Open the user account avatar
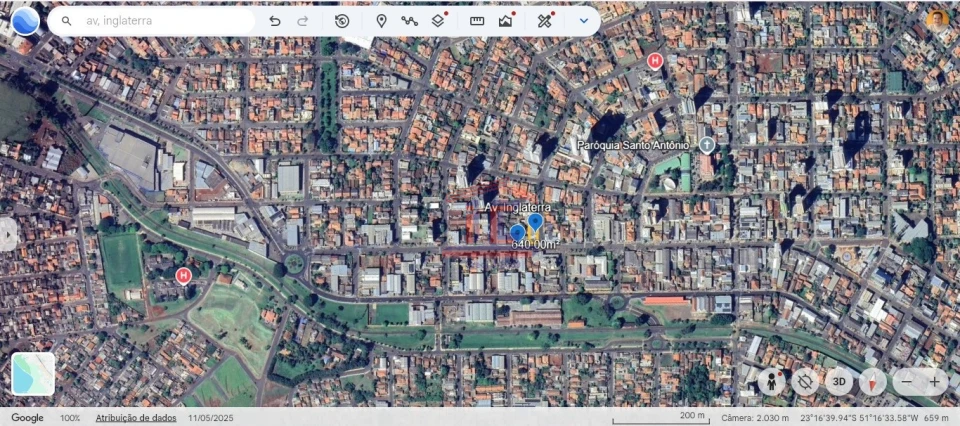This screenshot has height=426, width=960. click(x=936, y=19)
